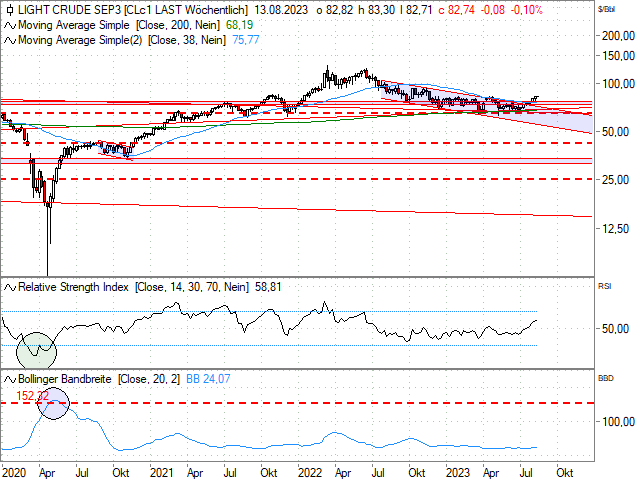Click the last Okt label on the time axis
Image resolution: width=640 pixels, height=480 pixels.
click(x=565, y=473)
